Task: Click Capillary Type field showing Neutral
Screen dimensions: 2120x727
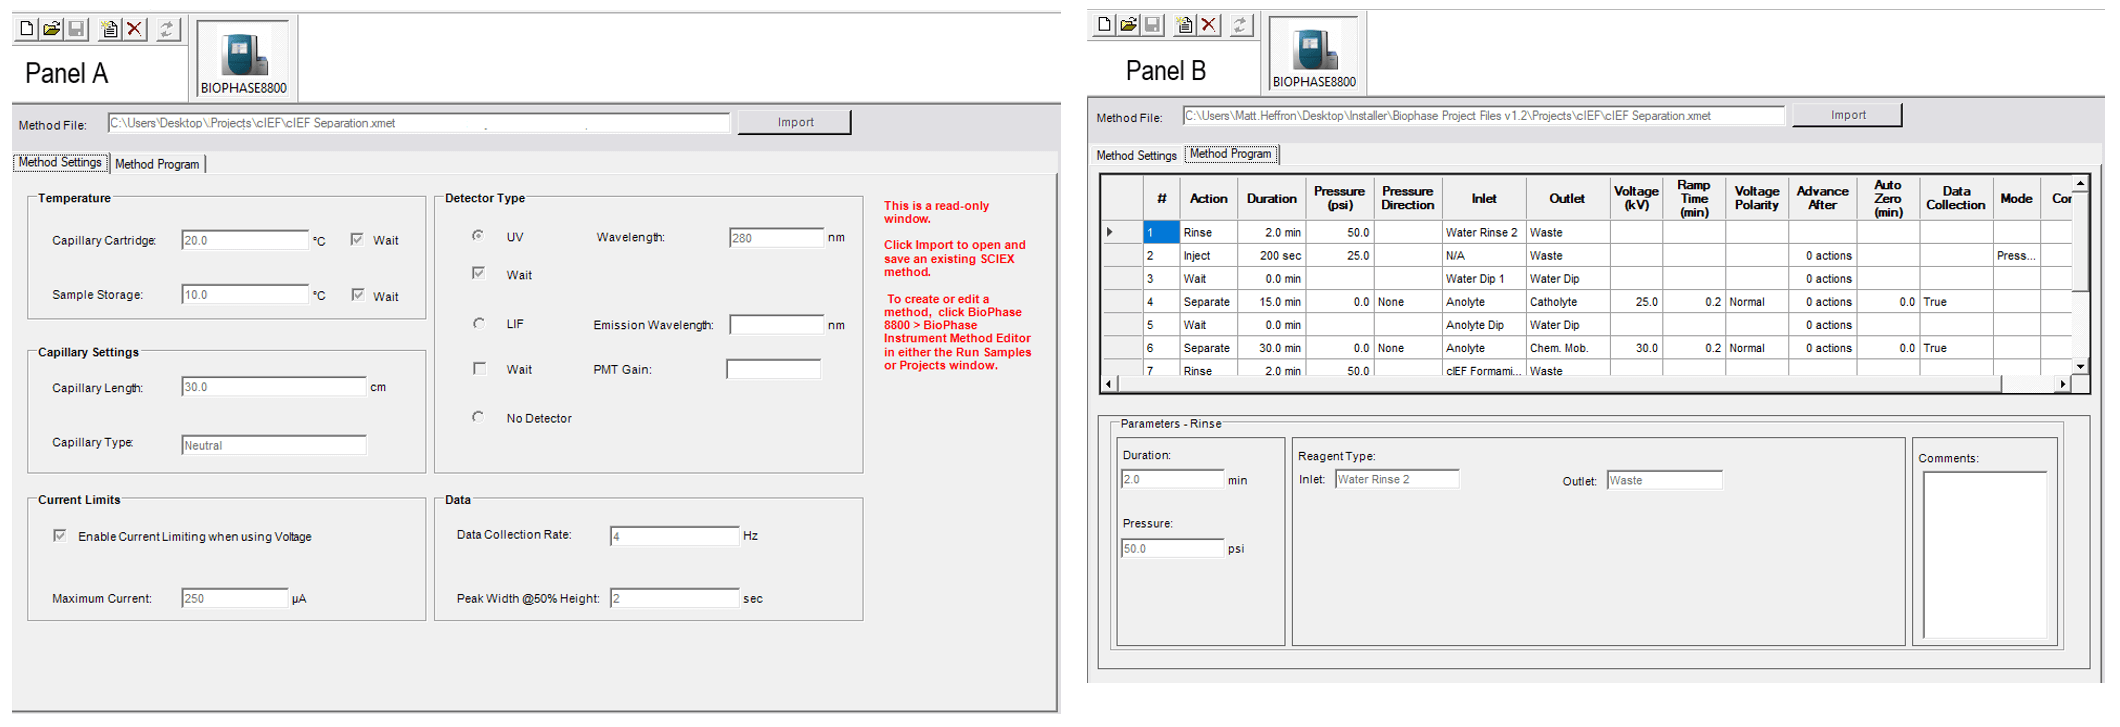Action: (x=273, y=445)
